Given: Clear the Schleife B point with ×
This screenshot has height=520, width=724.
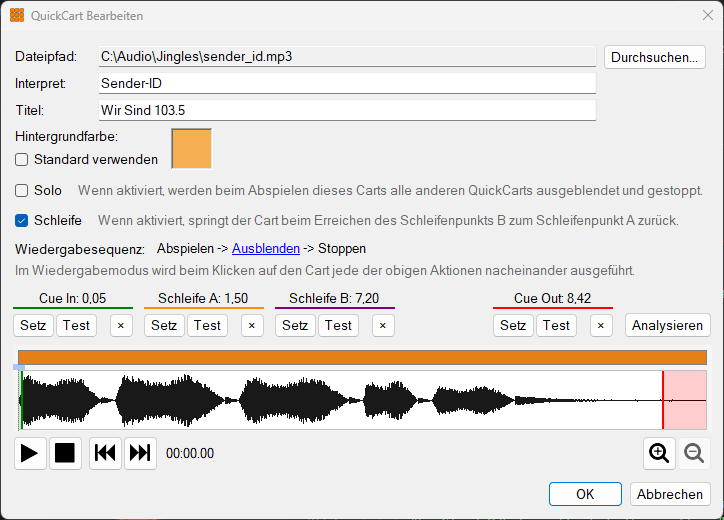Looking at the screenshot, I should (x=383, y=326).
